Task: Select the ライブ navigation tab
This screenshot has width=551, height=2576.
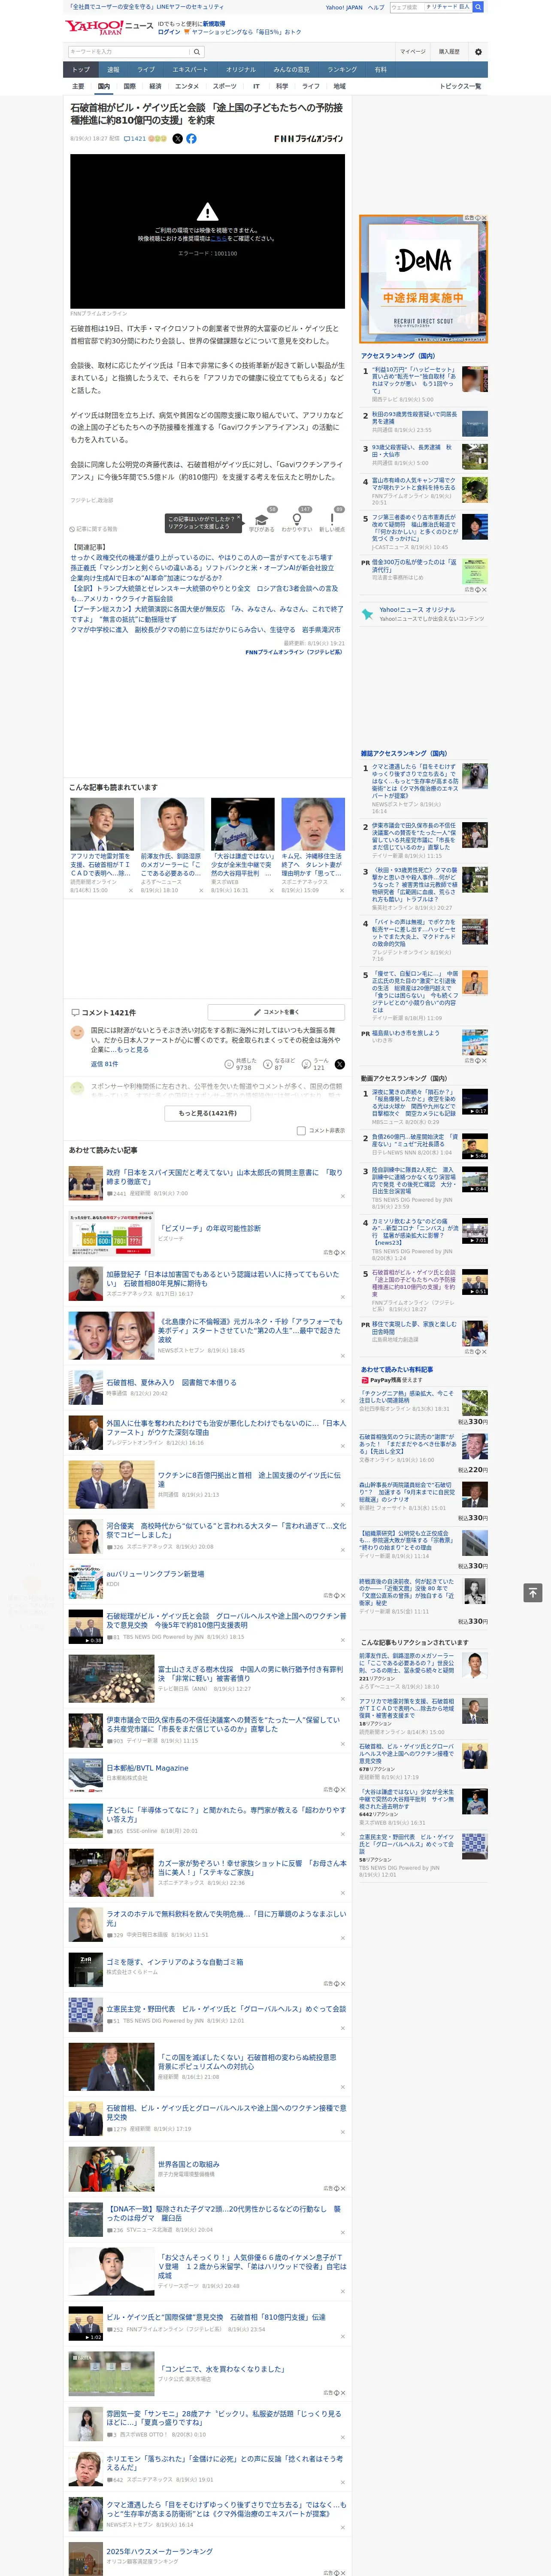Action: coord(146,70)
